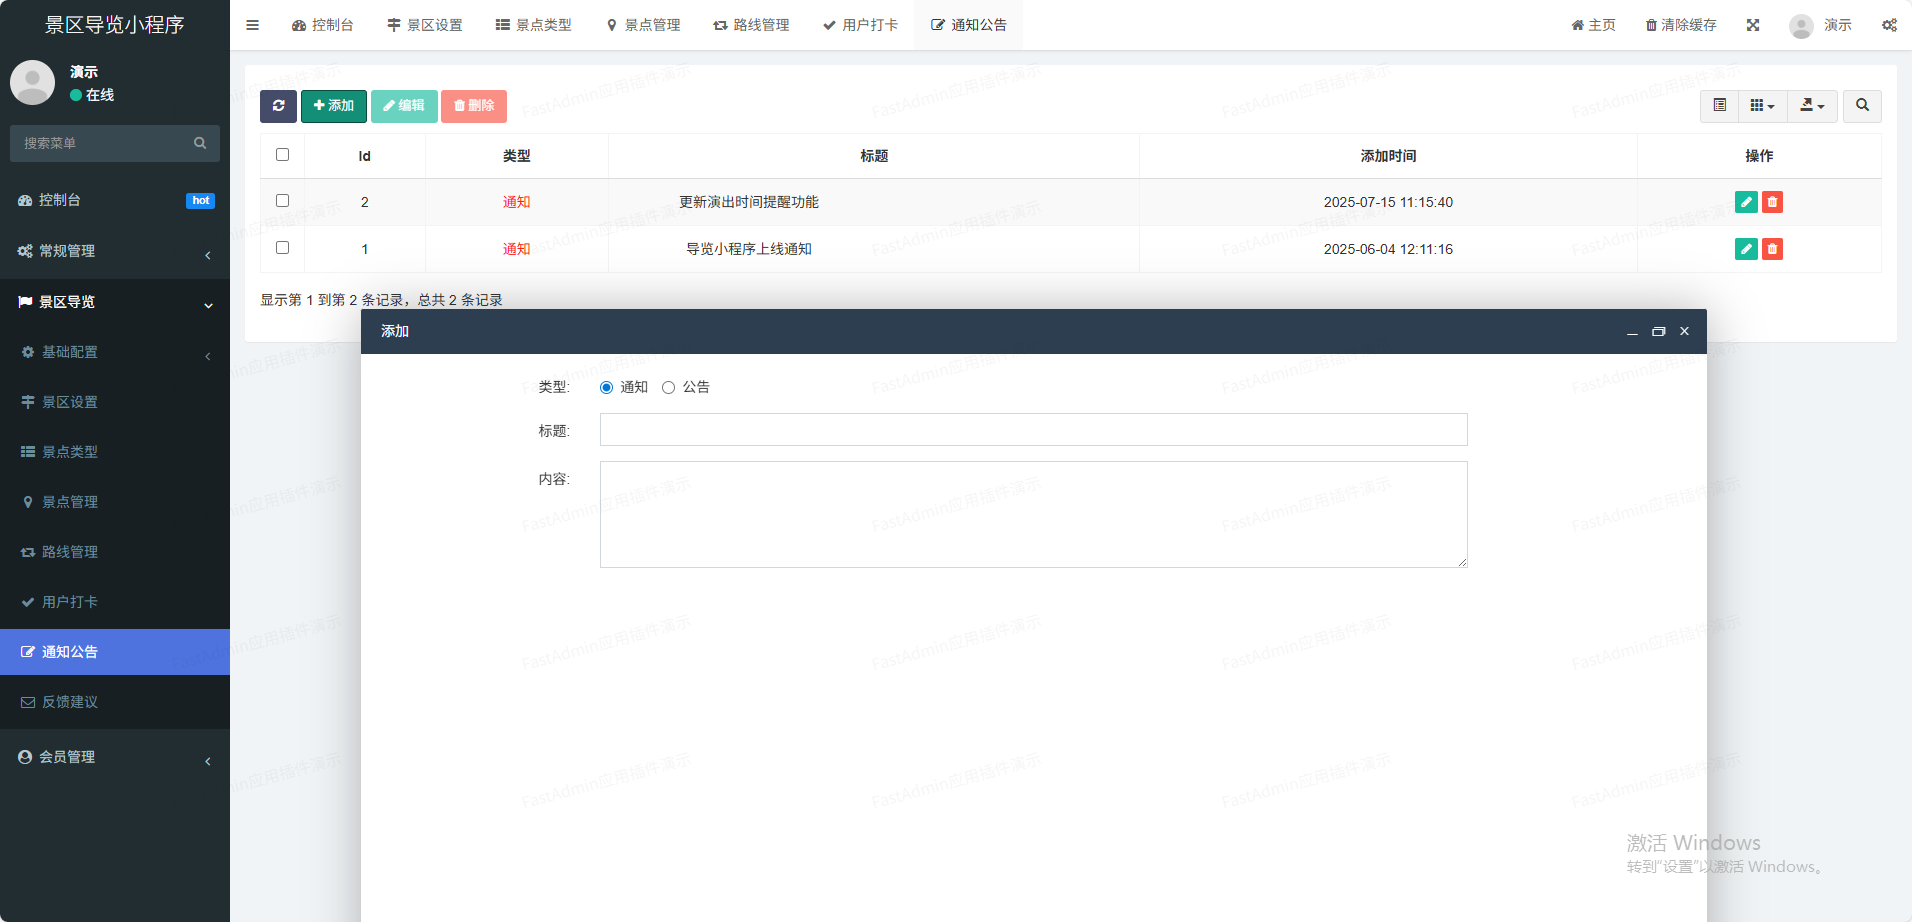The width and height of the screenshot is (1912, 922).
Task: Click the top-right settings gears icon
Action: 1889,25
